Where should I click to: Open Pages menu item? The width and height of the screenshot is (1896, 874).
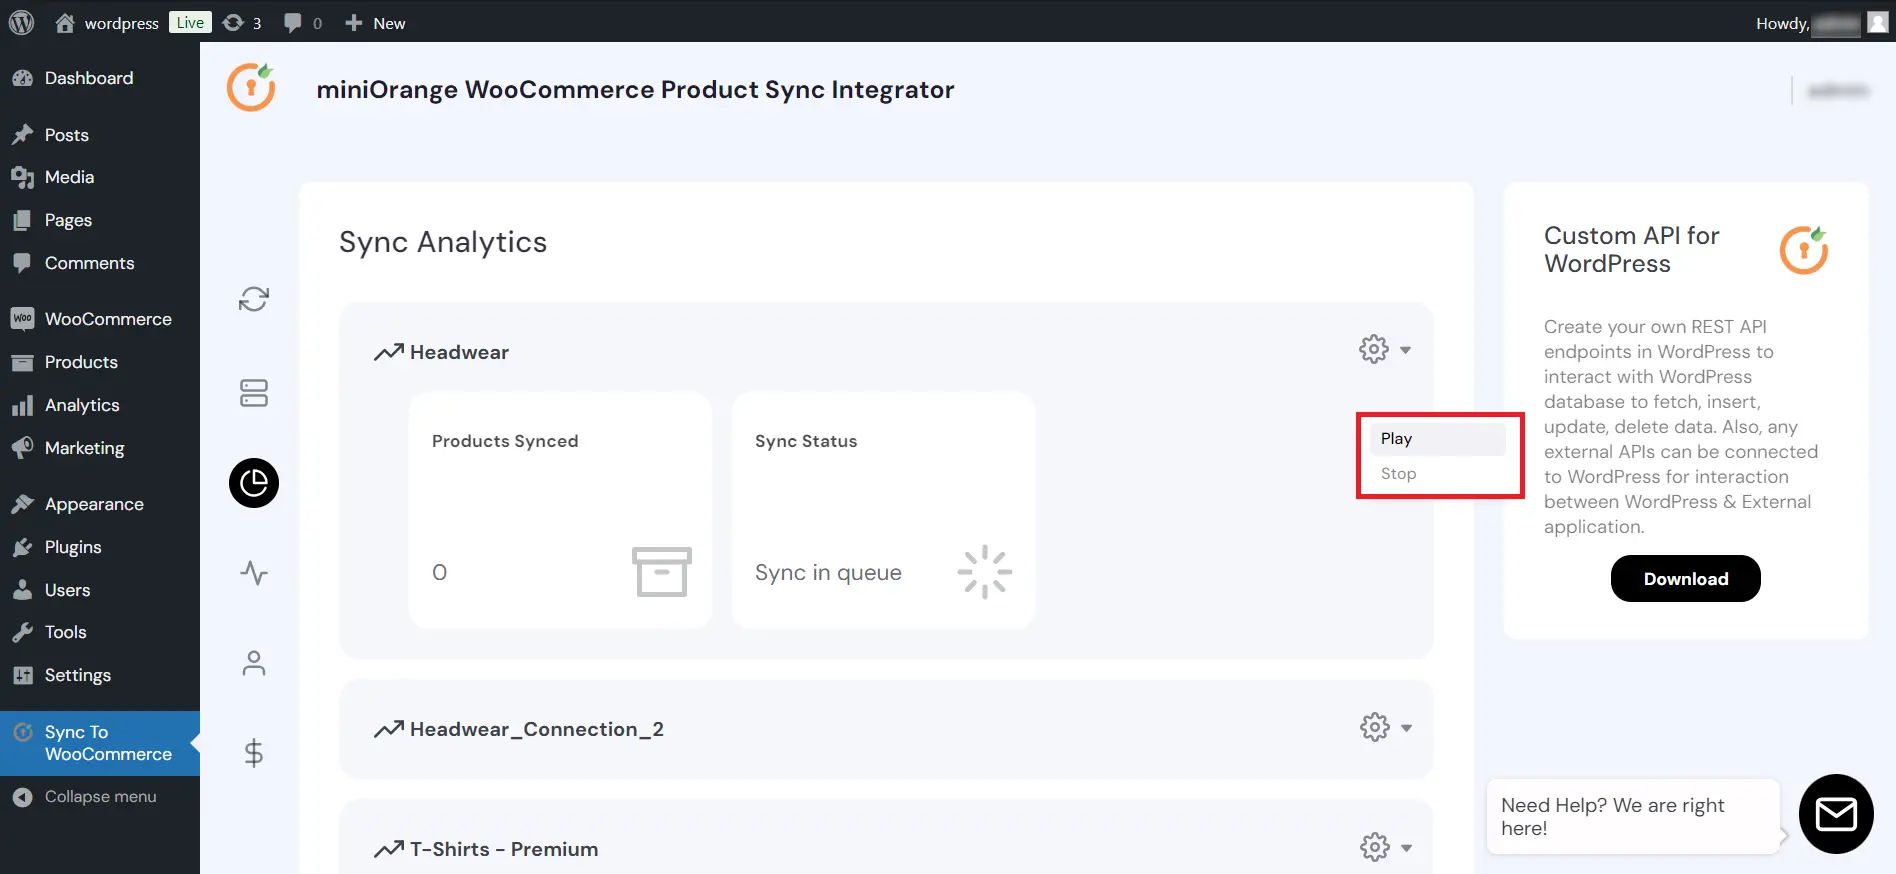pos(100,220)
